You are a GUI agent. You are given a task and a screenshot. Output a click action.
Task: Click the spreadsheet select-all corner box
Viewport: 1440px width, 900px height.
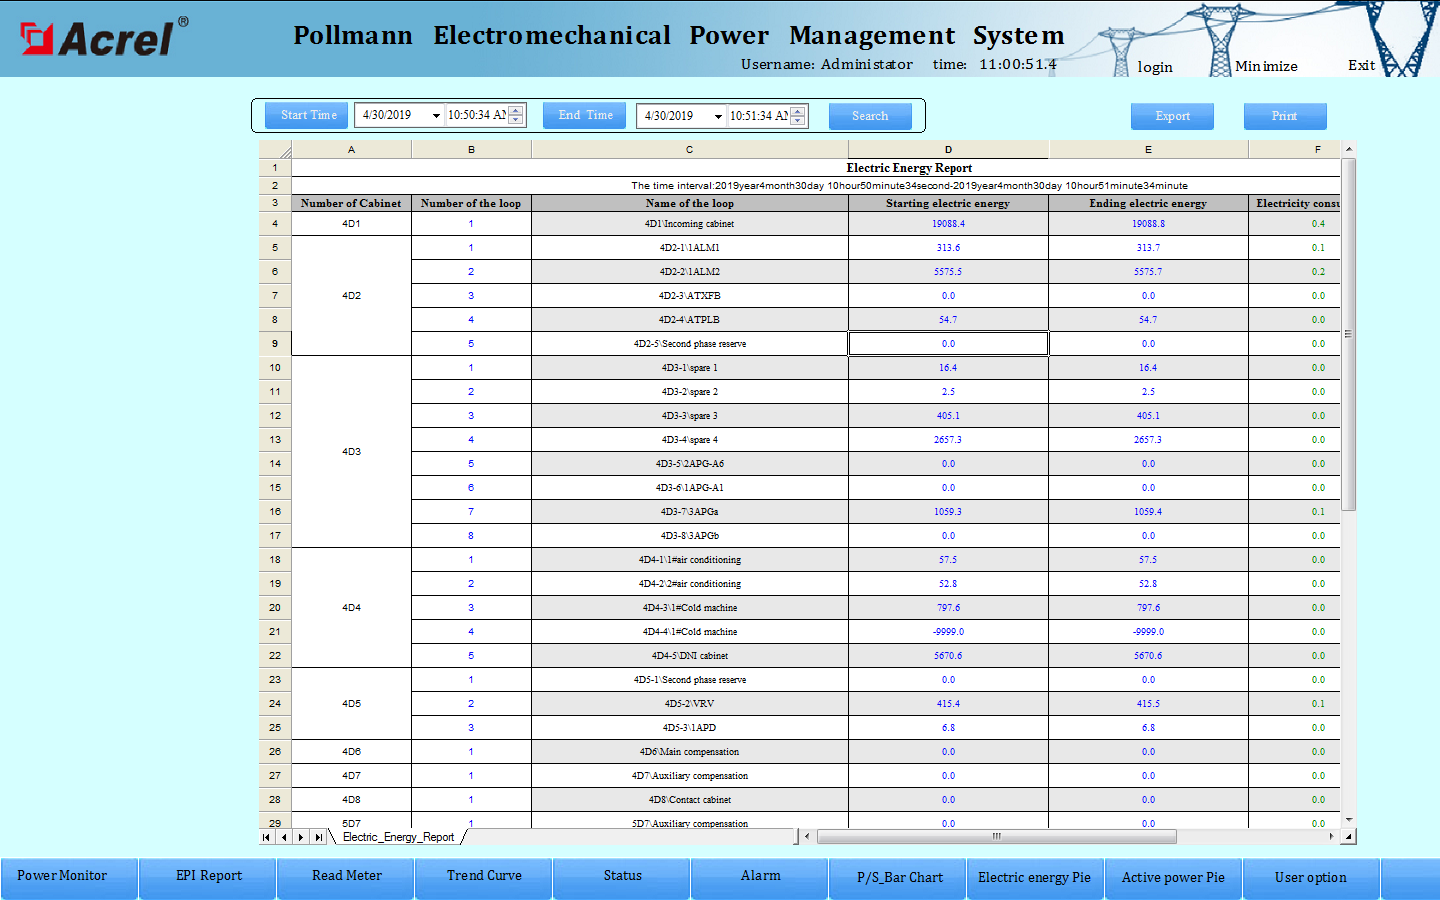pos(275,150)
